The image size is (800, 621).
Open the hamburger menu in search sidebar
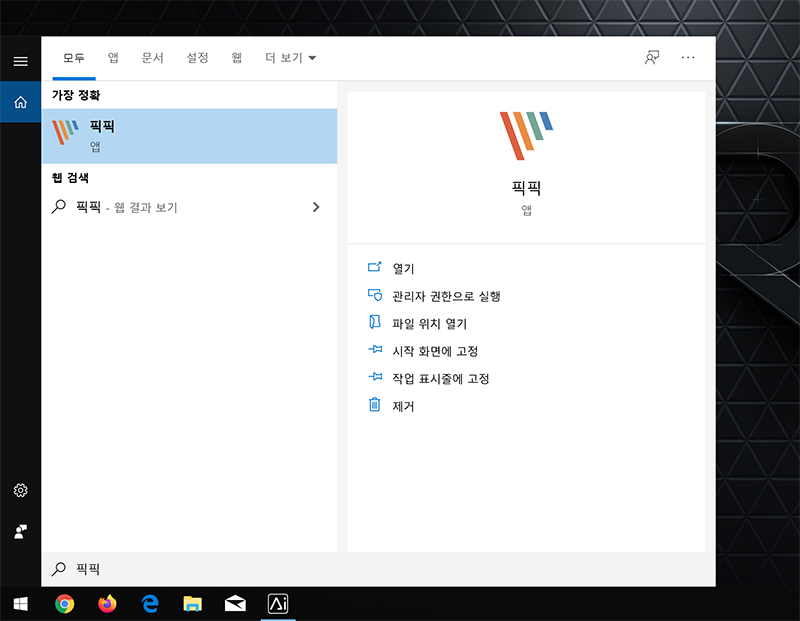point(20,62)
